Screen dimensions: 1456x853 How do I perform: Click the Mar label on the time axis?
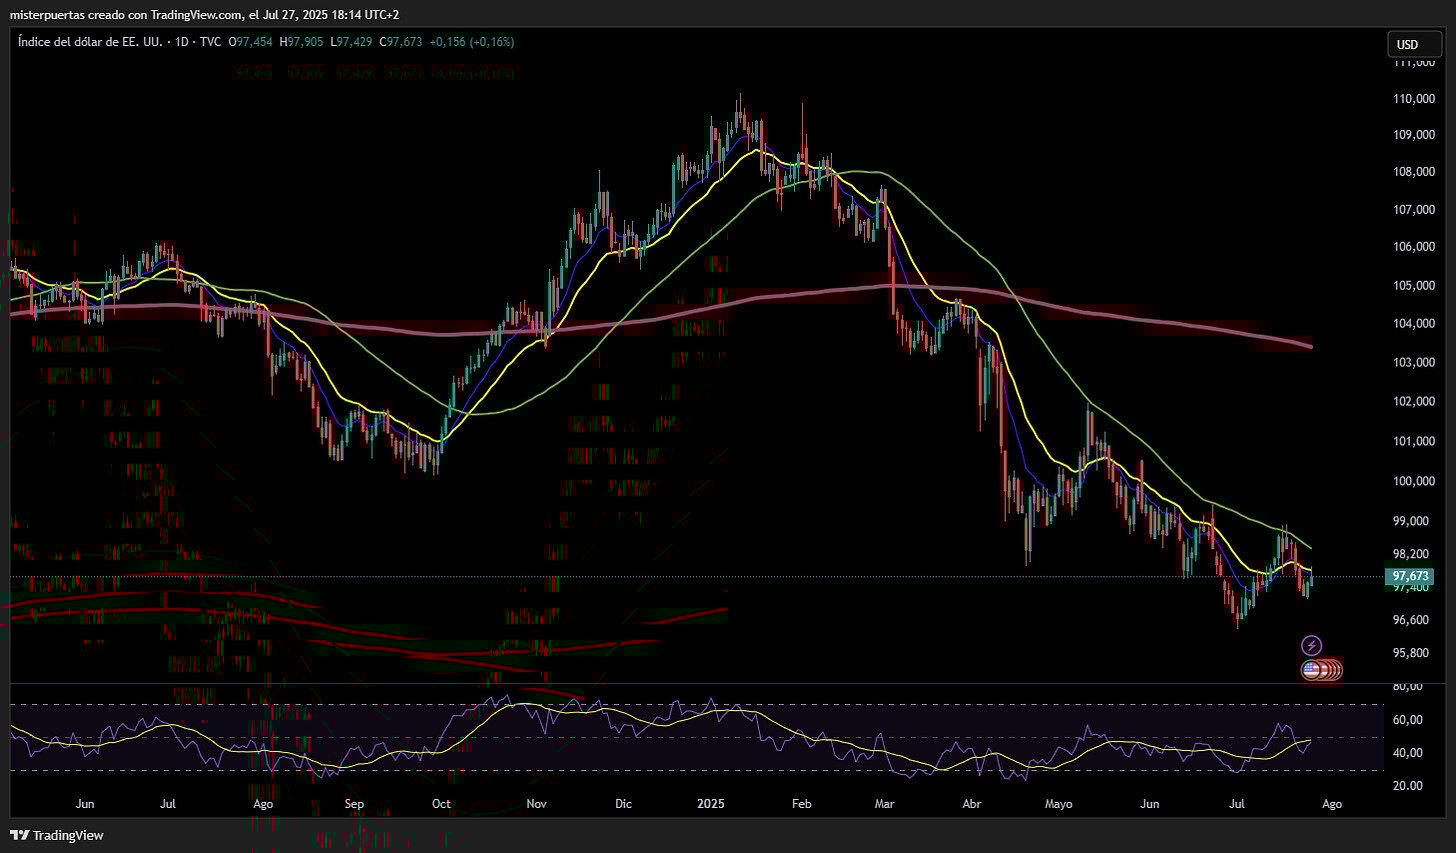[884, 804]
